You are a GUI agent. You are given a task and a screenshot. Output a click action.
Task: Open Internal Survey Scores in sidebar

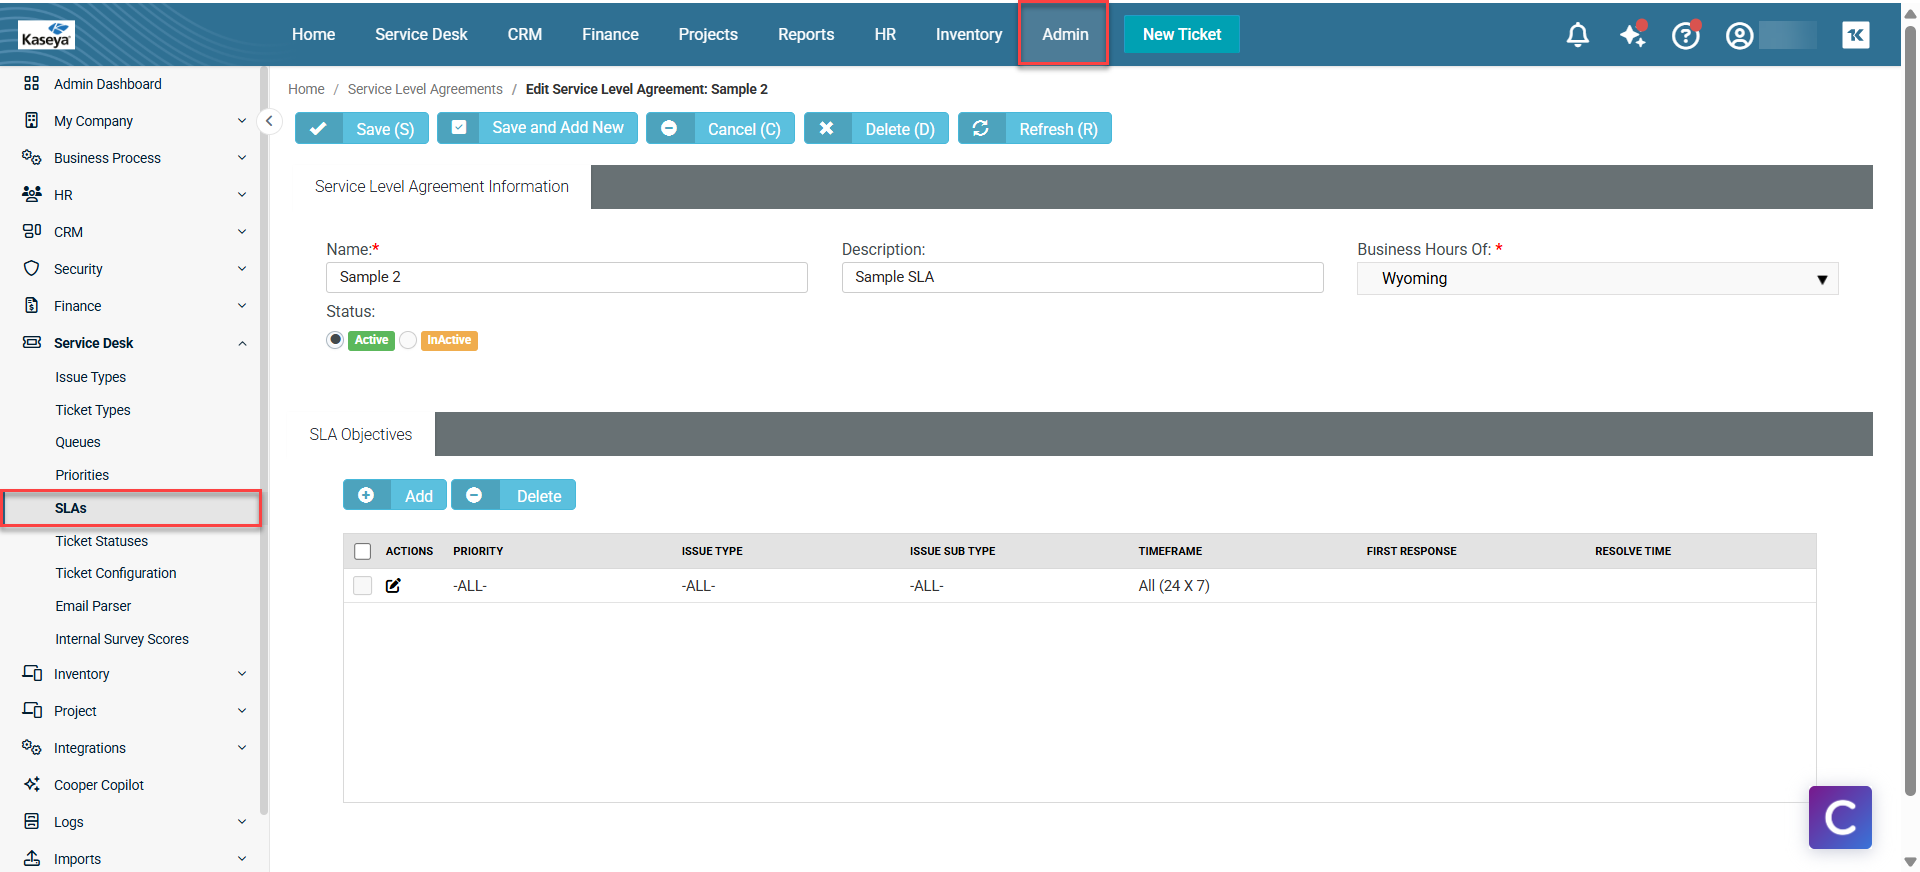122,639
